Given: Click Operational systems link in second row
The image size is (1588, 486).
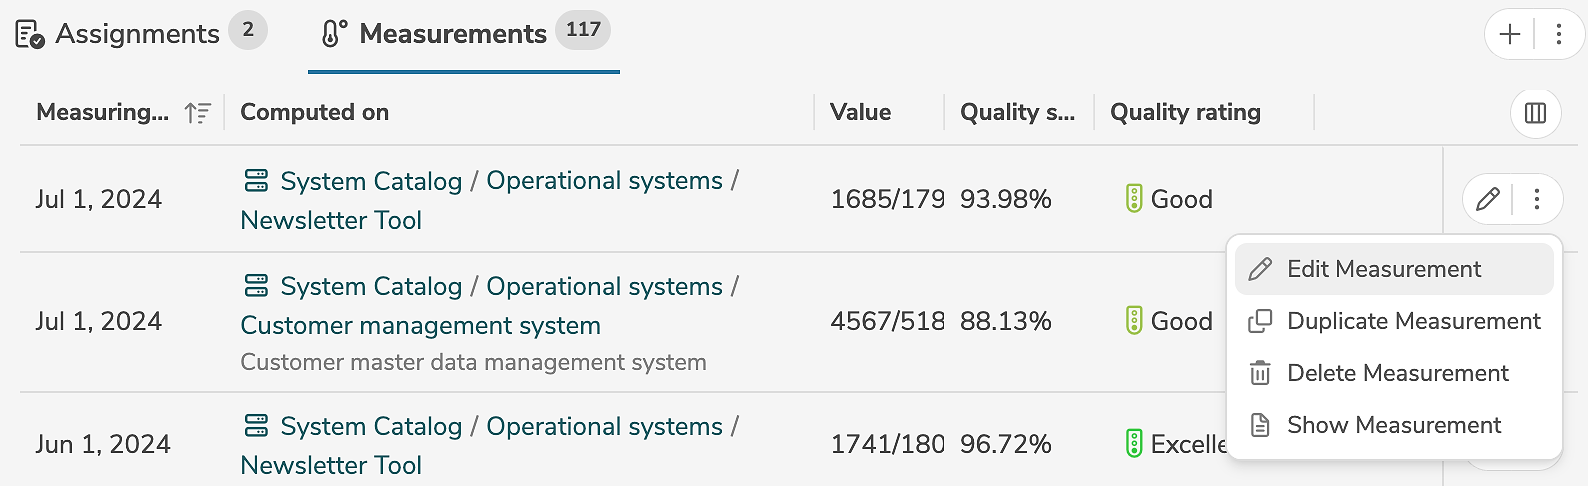Looking at the screenshot, I should coord(604,286).
